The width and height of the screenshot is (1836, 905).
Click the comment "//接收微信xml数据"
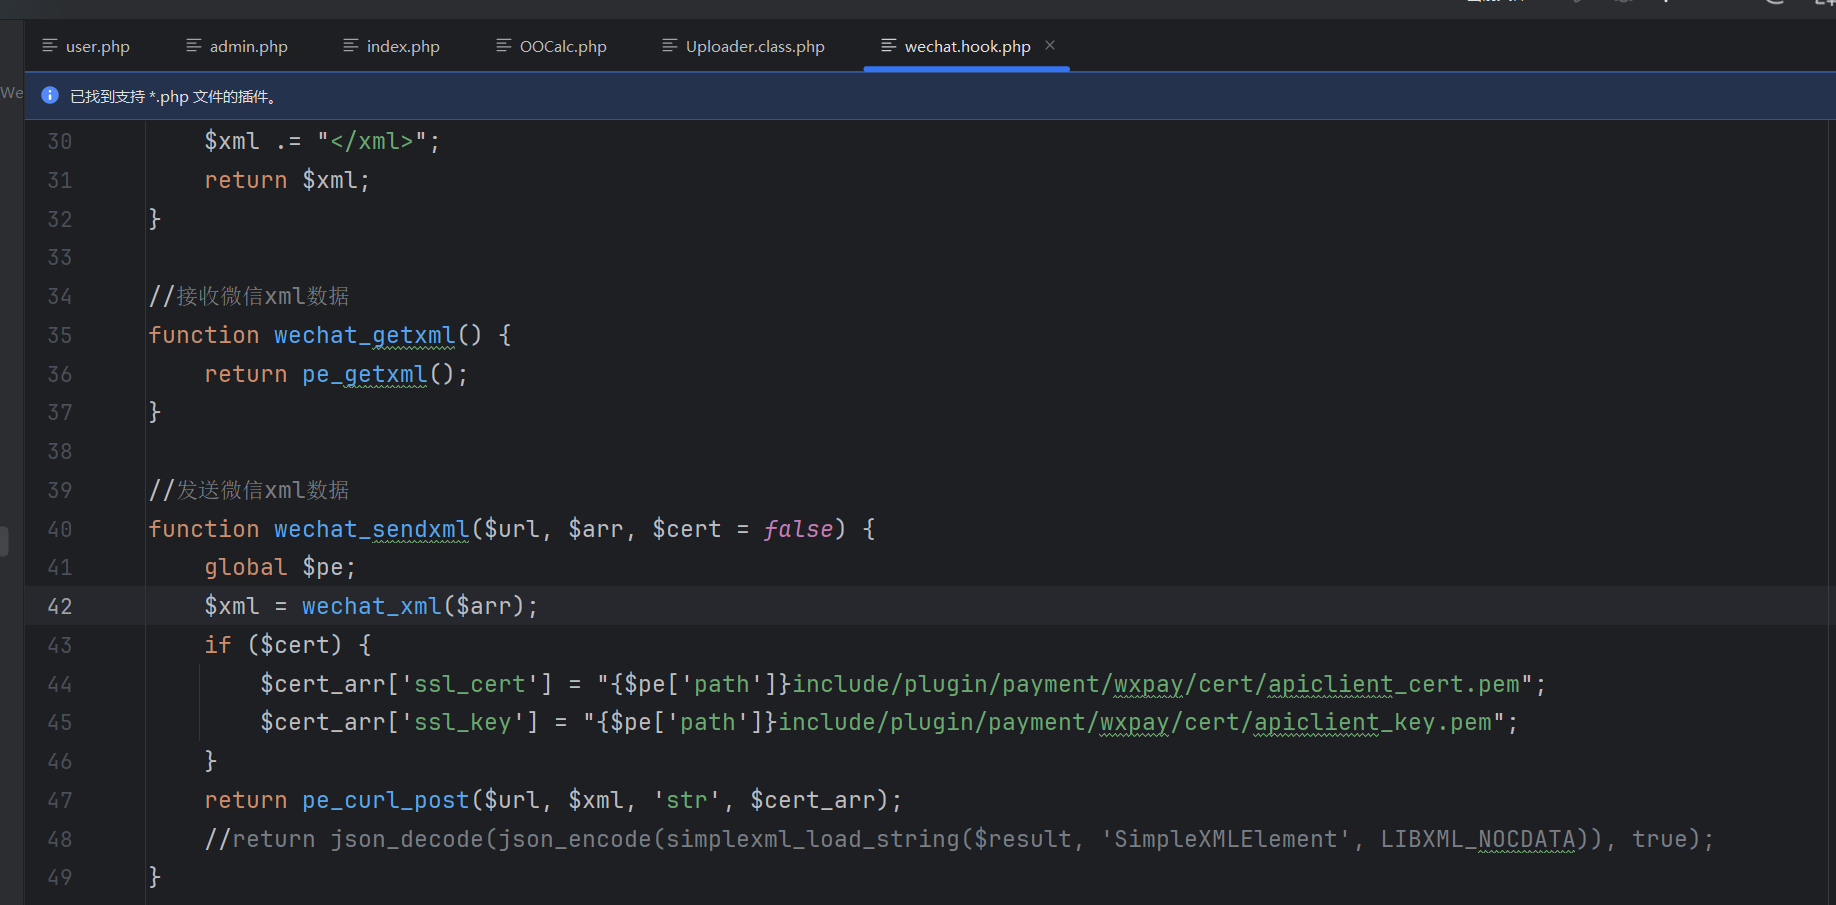[249, 297]
